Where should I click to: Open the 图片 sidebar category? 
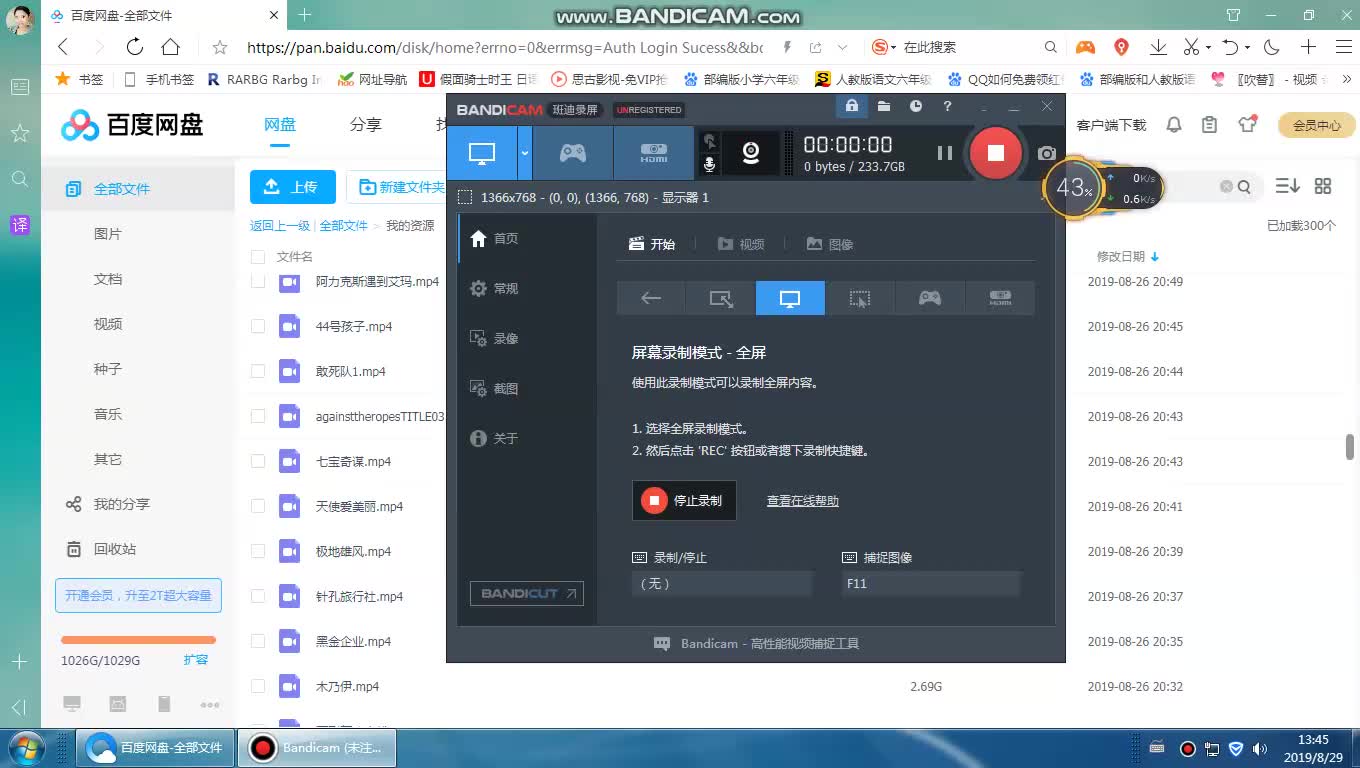108,234
